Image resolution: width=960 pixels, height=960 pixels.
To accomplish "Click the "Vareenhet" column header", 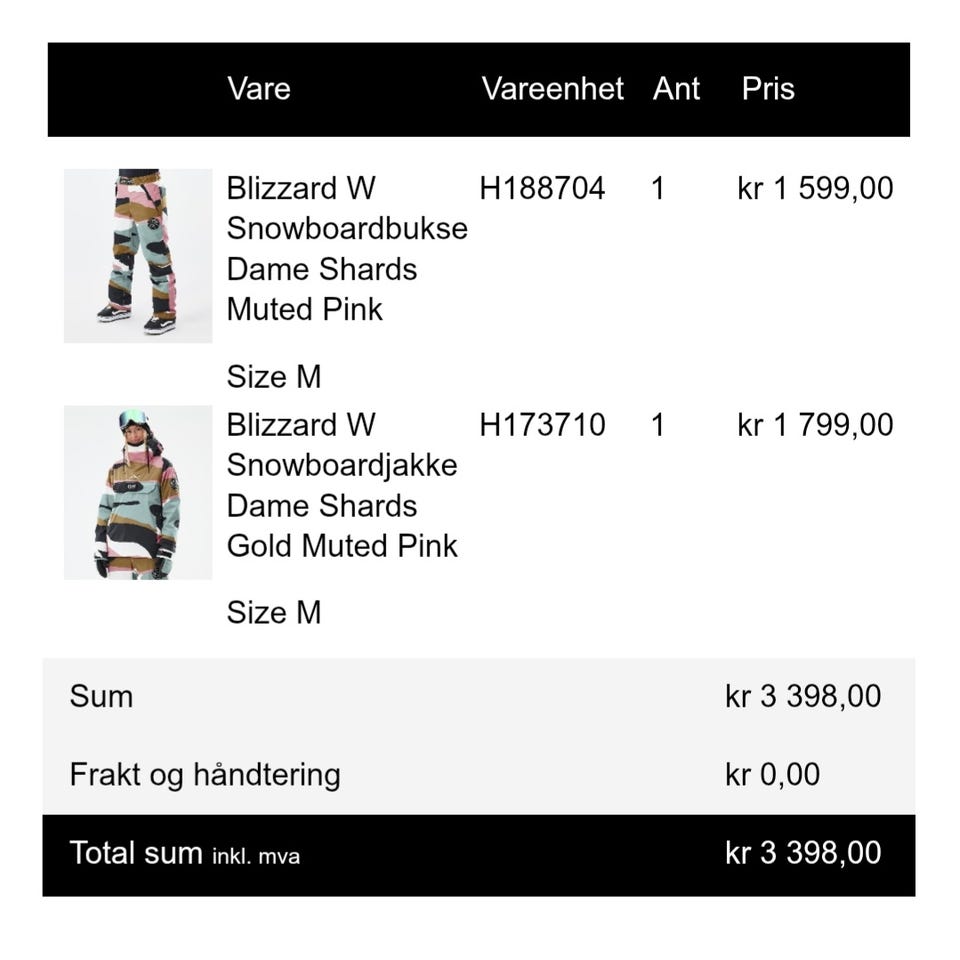I will [x=552, y=88].
